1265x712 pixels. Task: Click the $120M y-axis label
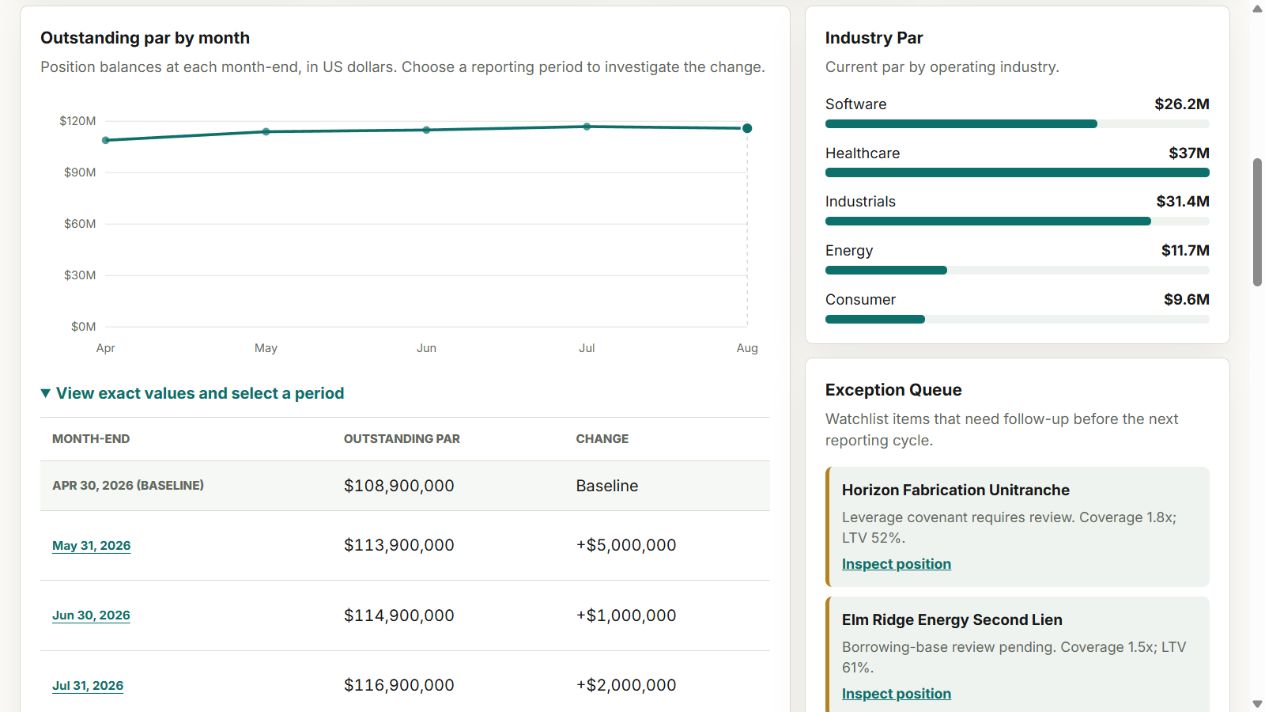(78, 121)
